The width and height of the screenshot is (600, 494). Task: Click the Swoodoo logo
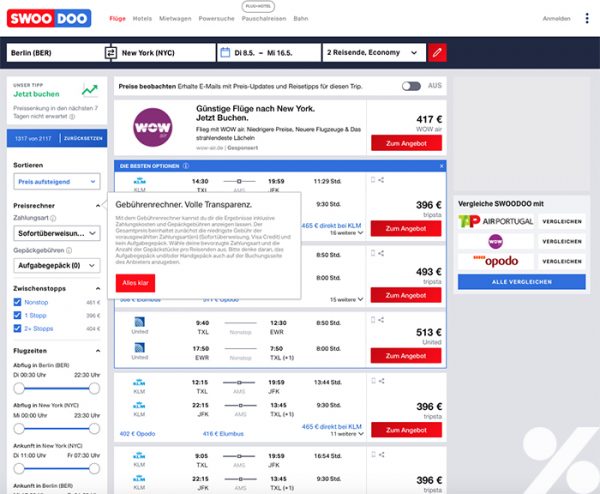coord(49,18)
